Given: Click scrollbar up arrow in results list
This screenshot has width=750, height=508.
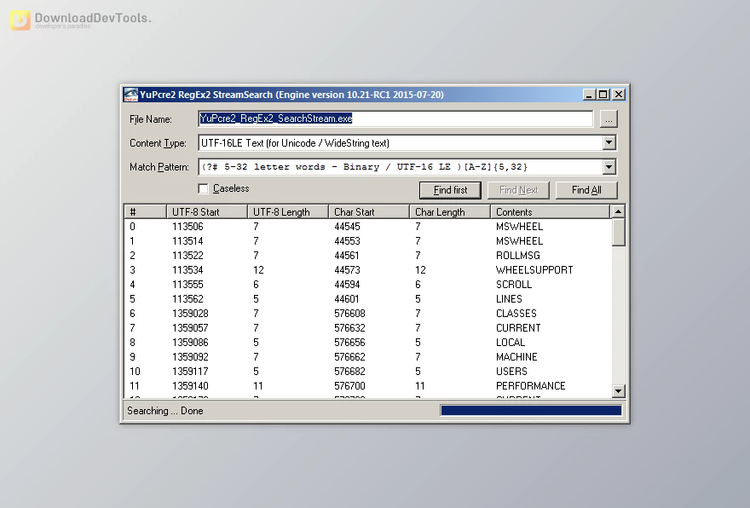Looking at the screenshot, I should point(618,211).
